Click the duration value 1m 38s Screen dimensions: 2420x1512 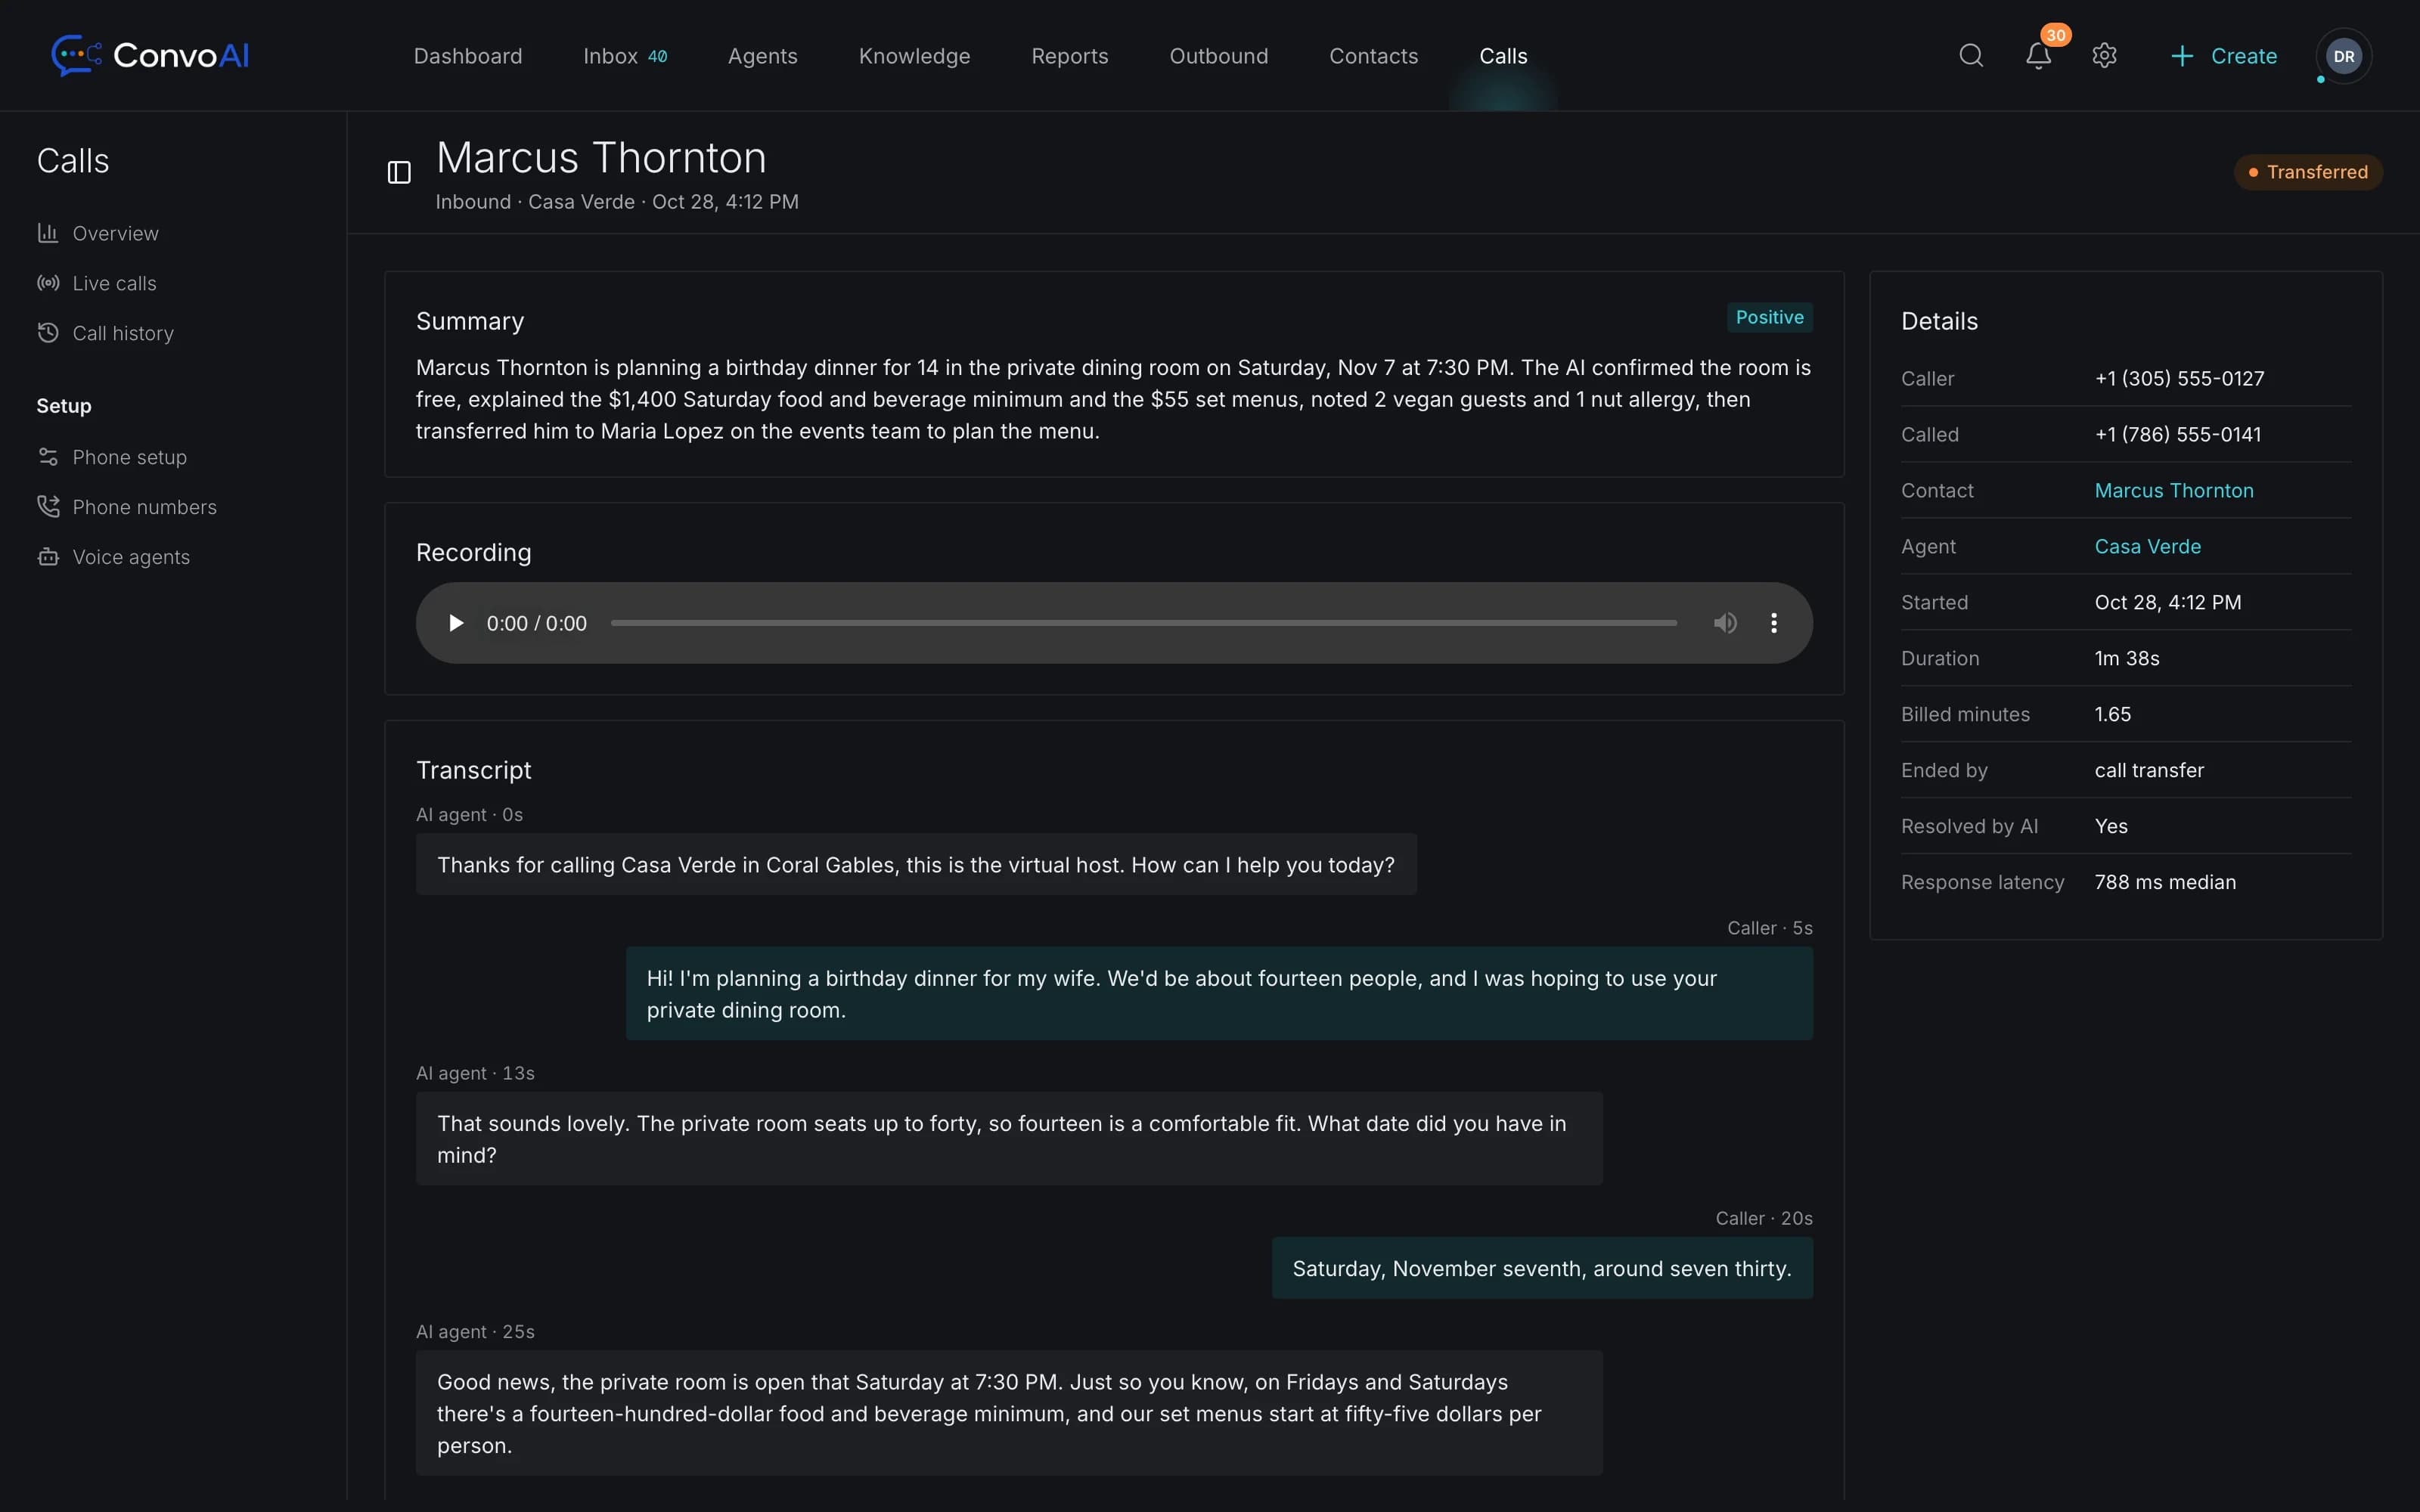click(2127, 658)
